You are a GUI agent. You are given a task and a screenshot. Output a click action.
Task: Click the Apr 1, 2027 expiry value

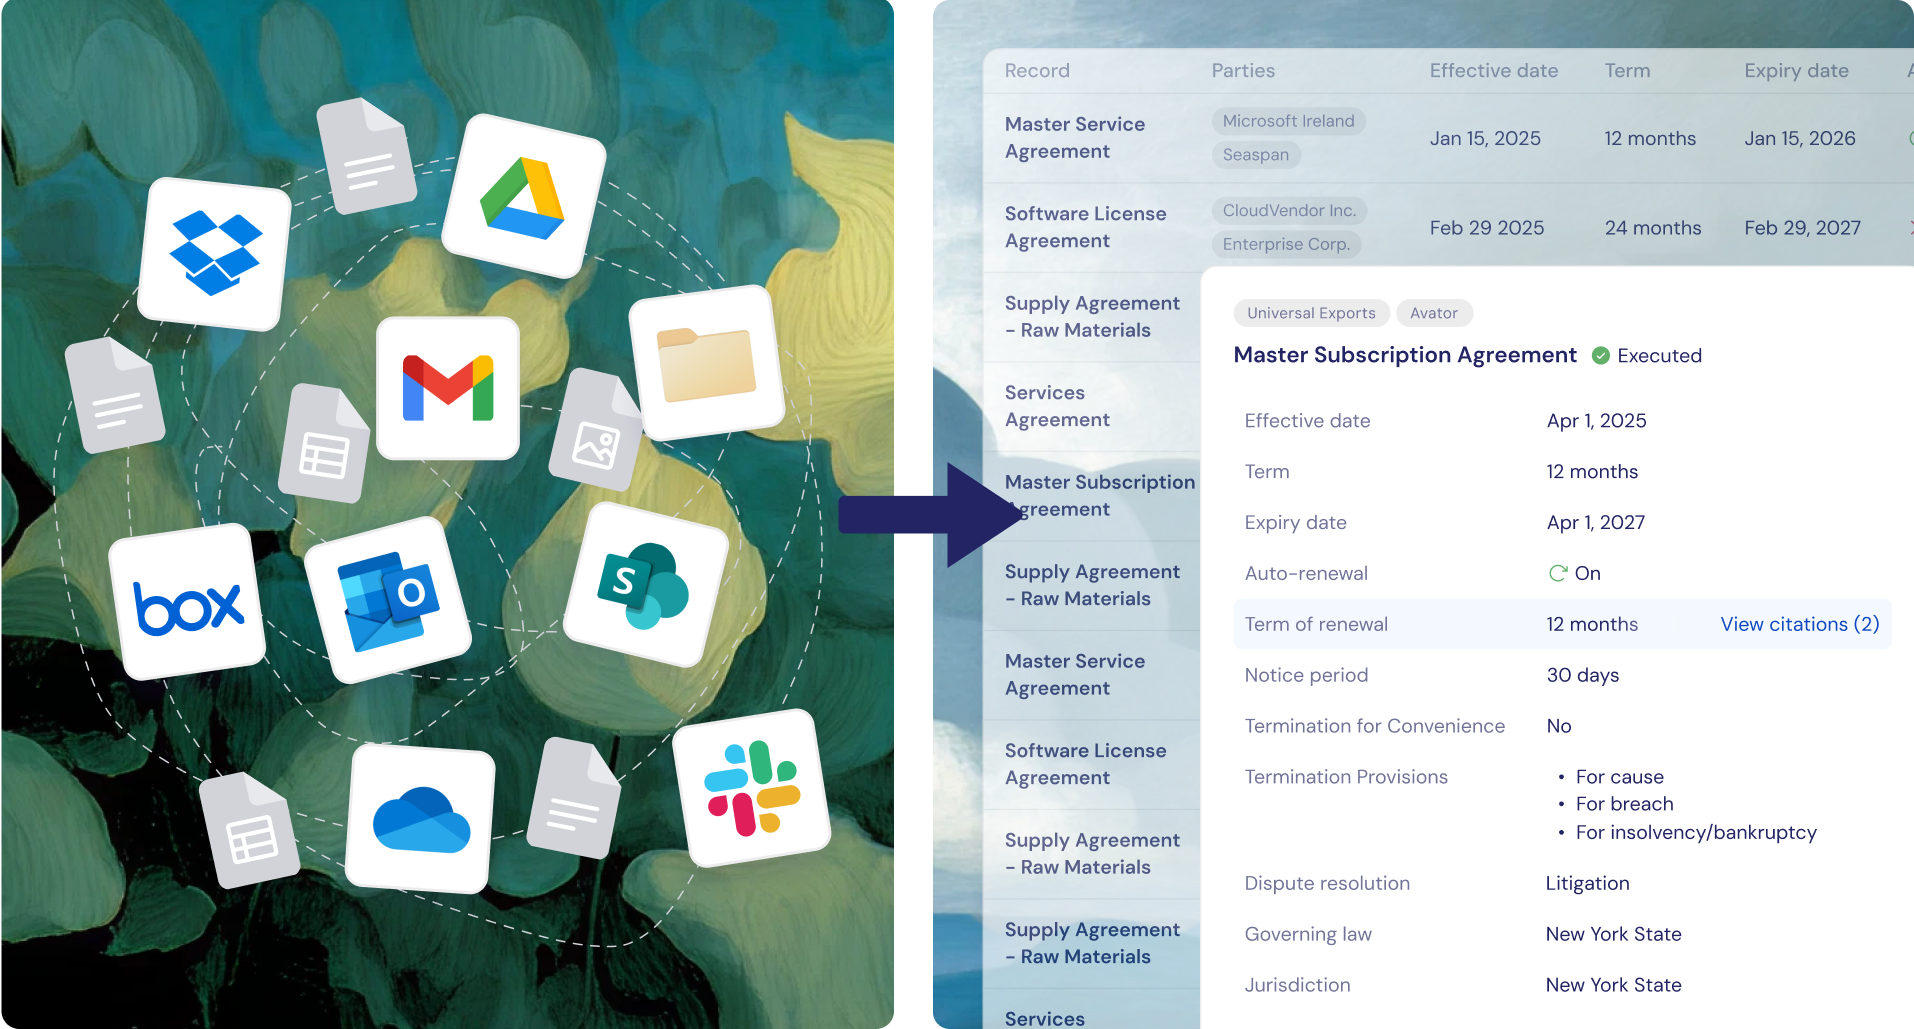1595,522
